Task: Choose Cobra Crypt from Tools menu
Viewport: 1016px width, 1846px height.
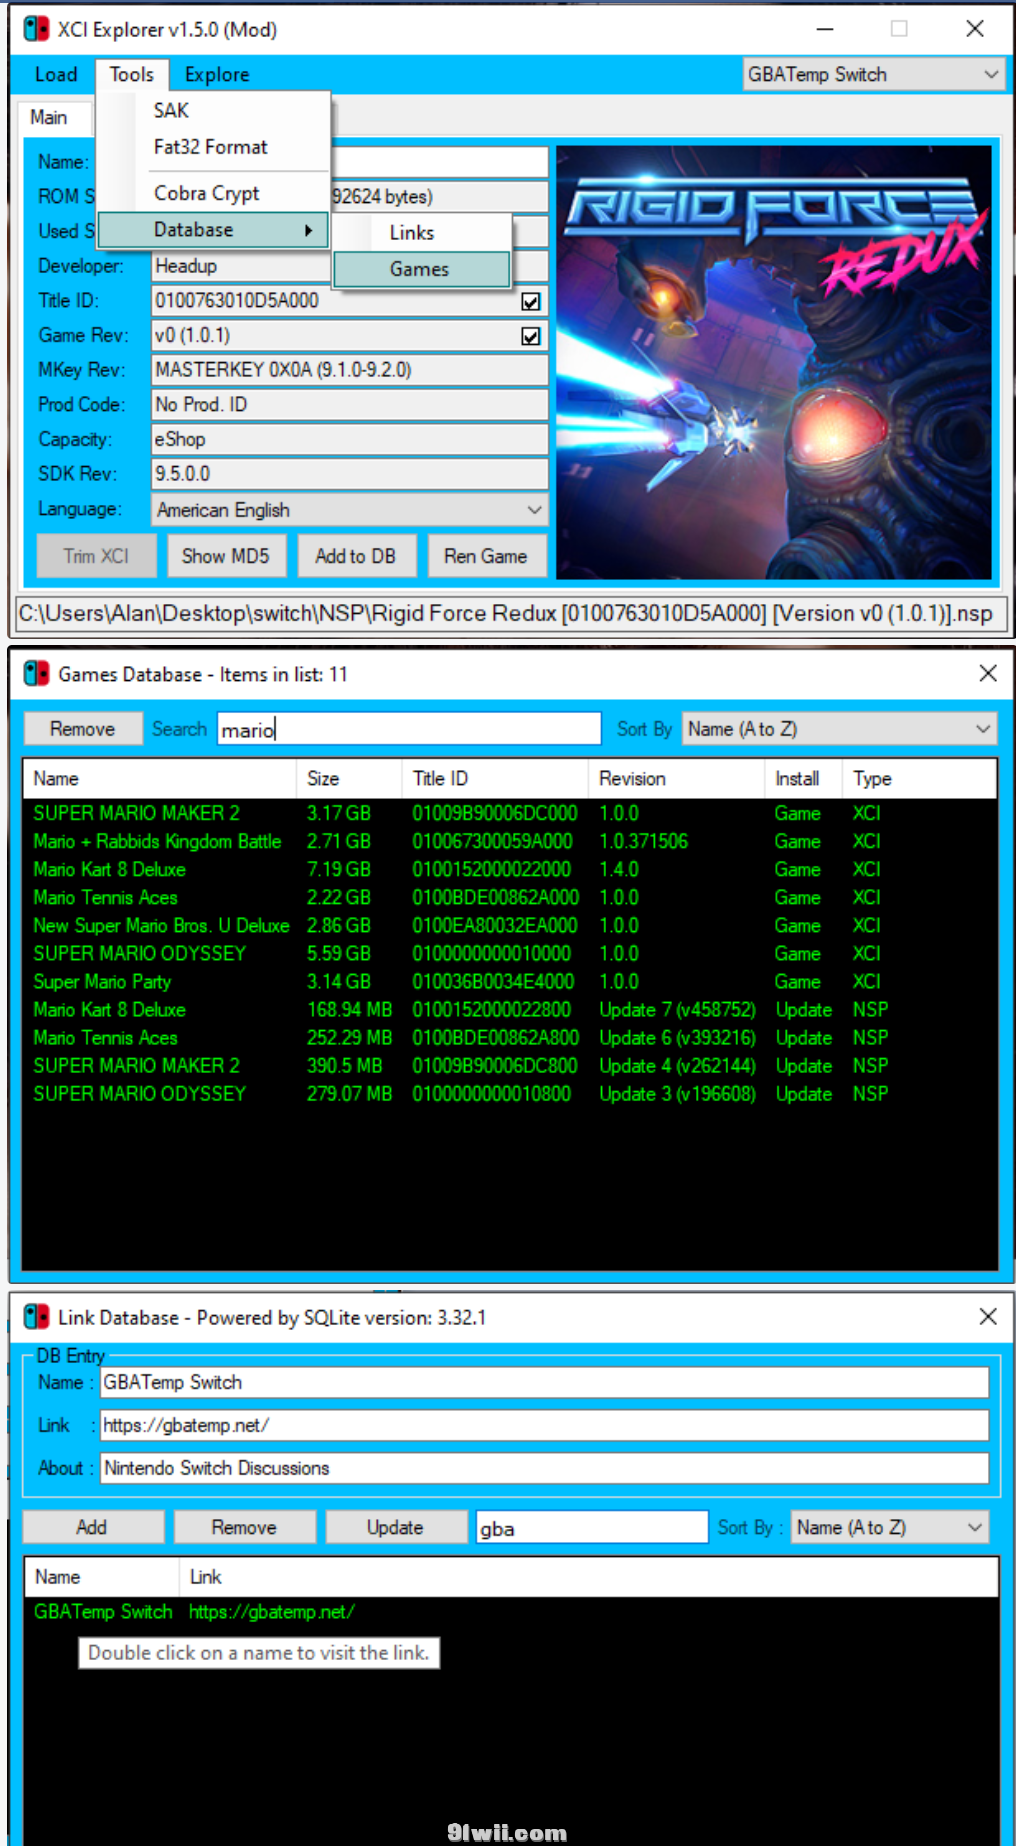Action: [214, 193]
